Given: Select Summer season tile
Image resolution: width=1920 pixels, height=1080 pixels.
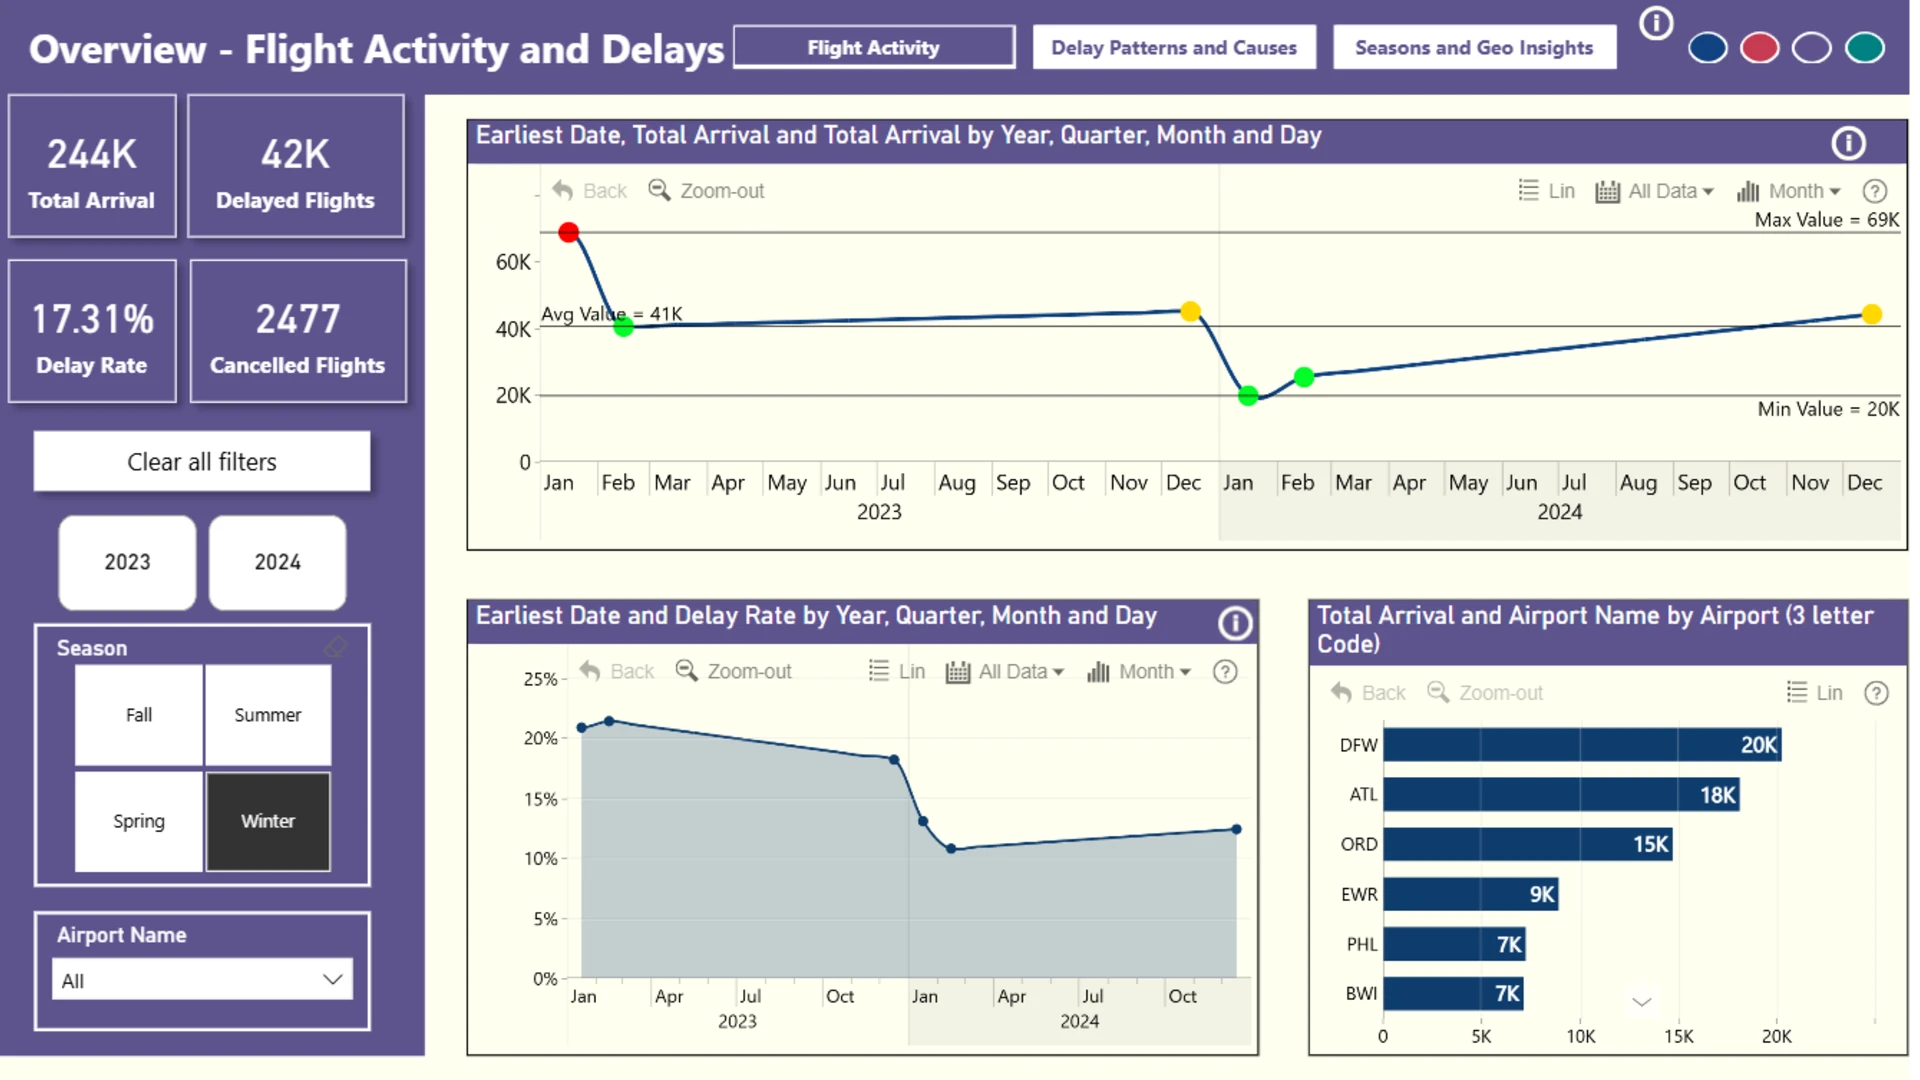Looking at the screenshot, I should tap(268, 715).
